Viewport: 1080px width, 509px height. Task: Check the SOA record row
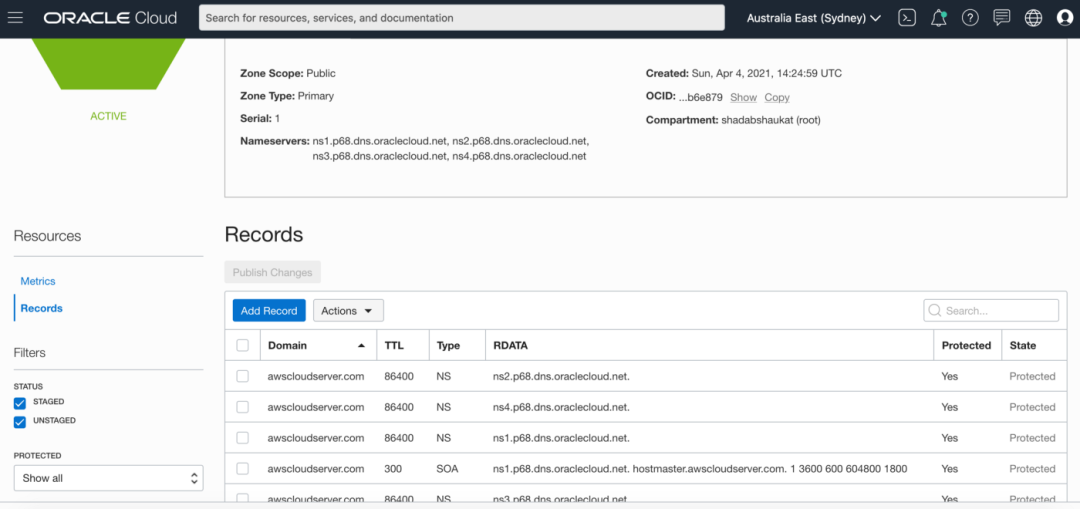click(x=242, y=468)
